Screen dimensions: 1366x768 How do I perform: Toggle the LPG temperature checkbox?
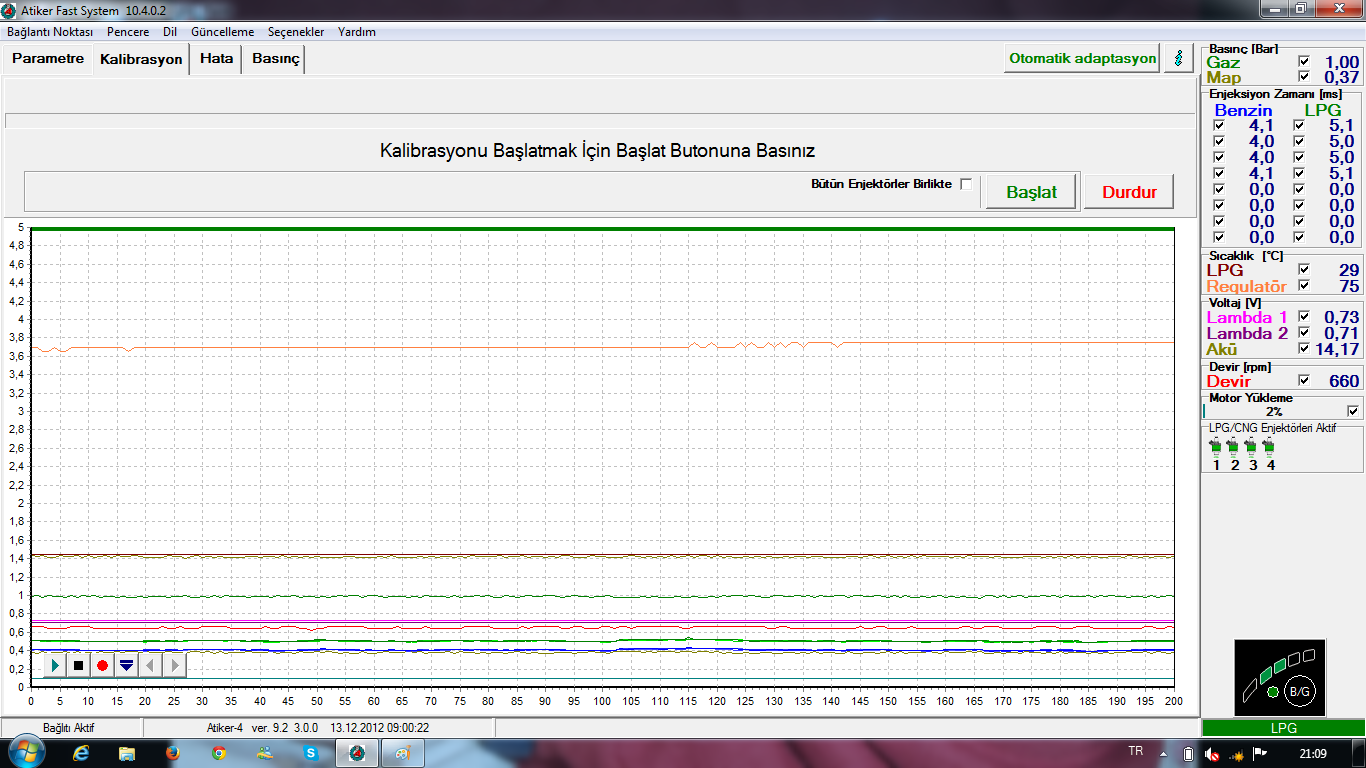point(1303,270)
